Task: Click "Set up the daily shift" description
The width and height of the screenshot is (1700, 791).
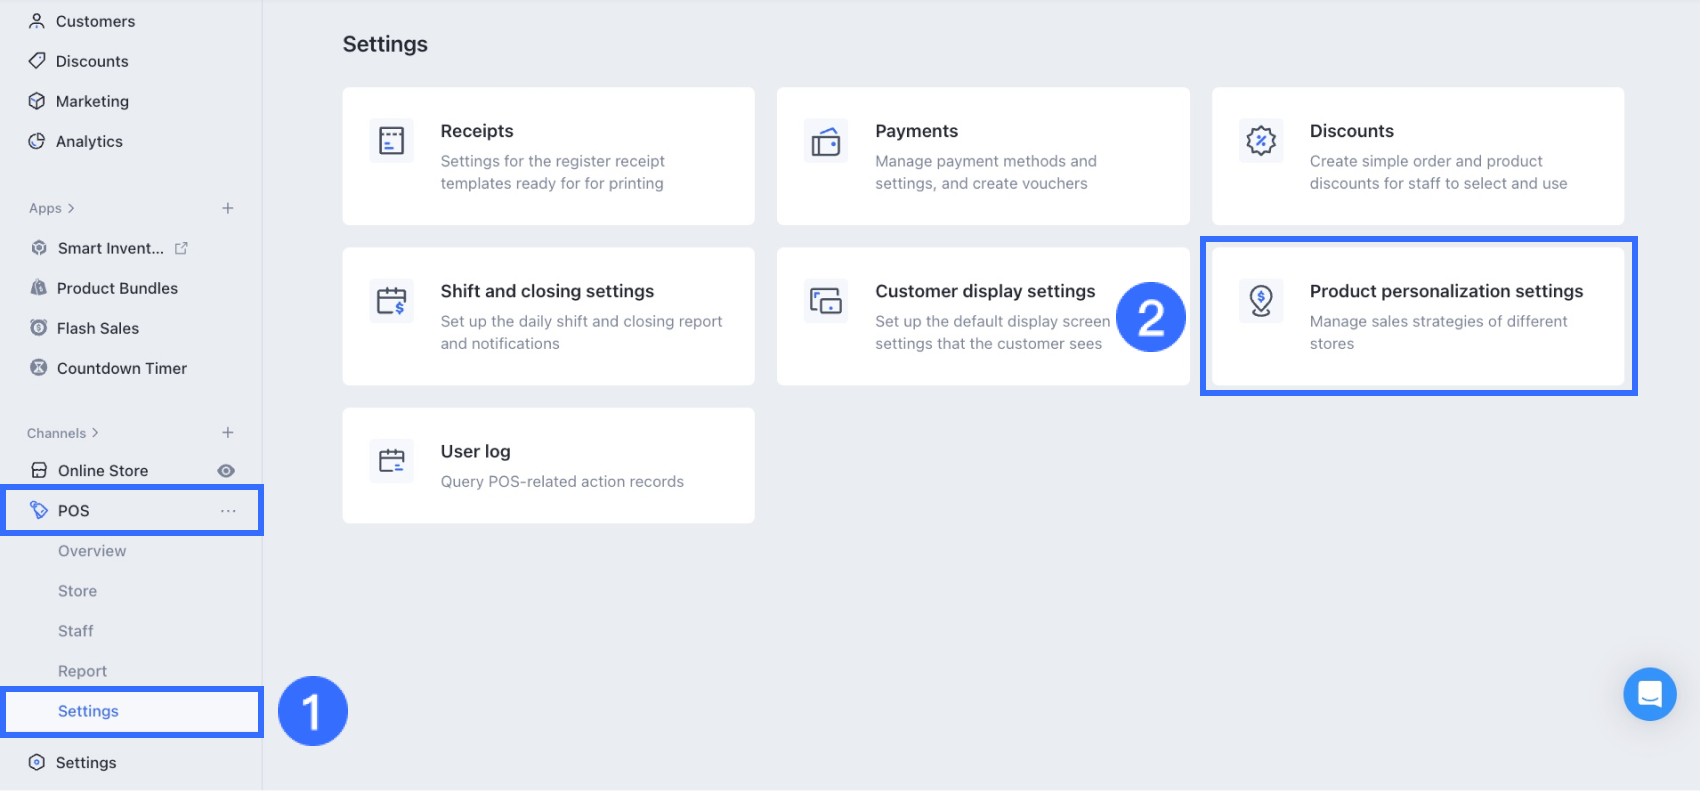Action: (581, 332)
